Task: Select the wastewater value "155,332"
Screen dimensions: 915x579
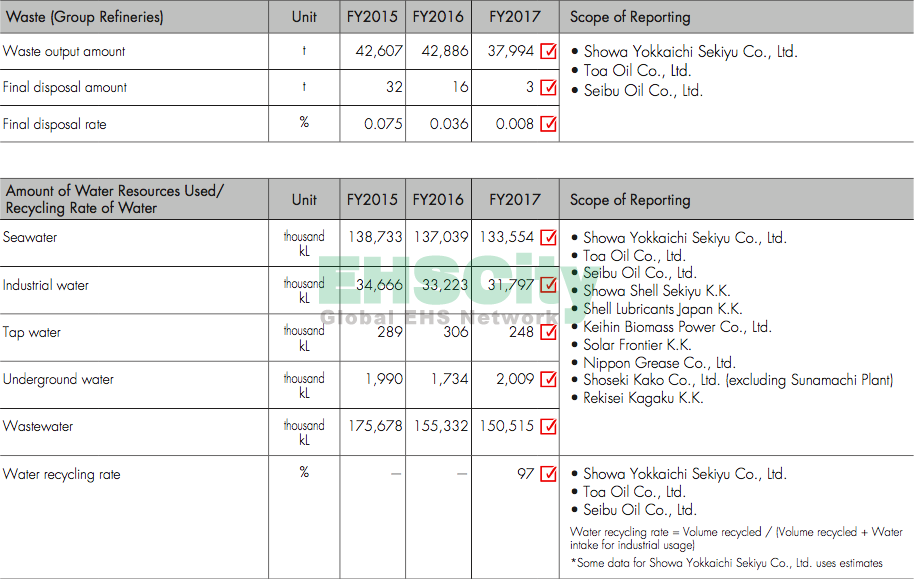Action: point(441,426)
